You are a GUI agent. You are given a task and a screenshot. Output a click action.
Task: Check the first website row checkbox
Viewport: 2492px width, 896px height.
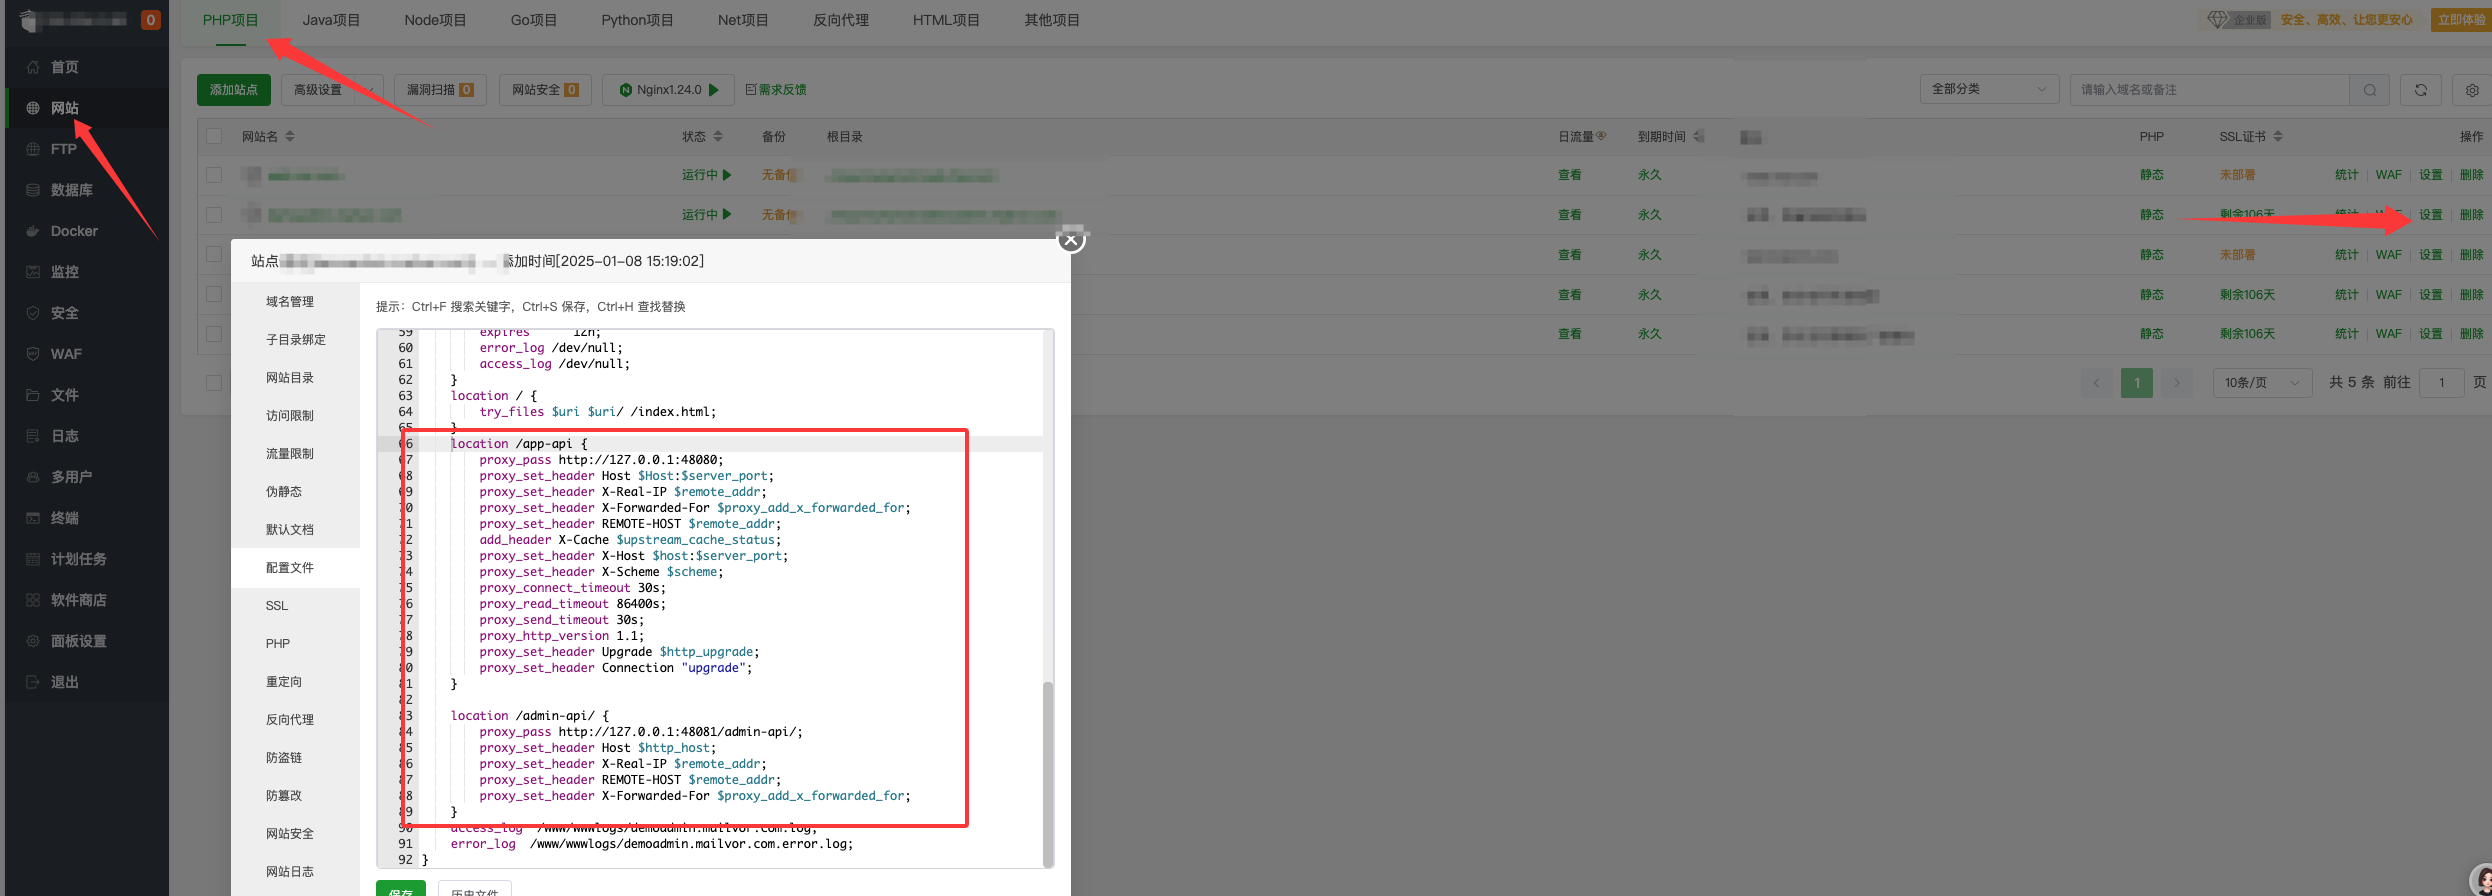click(x=214, y=175)
